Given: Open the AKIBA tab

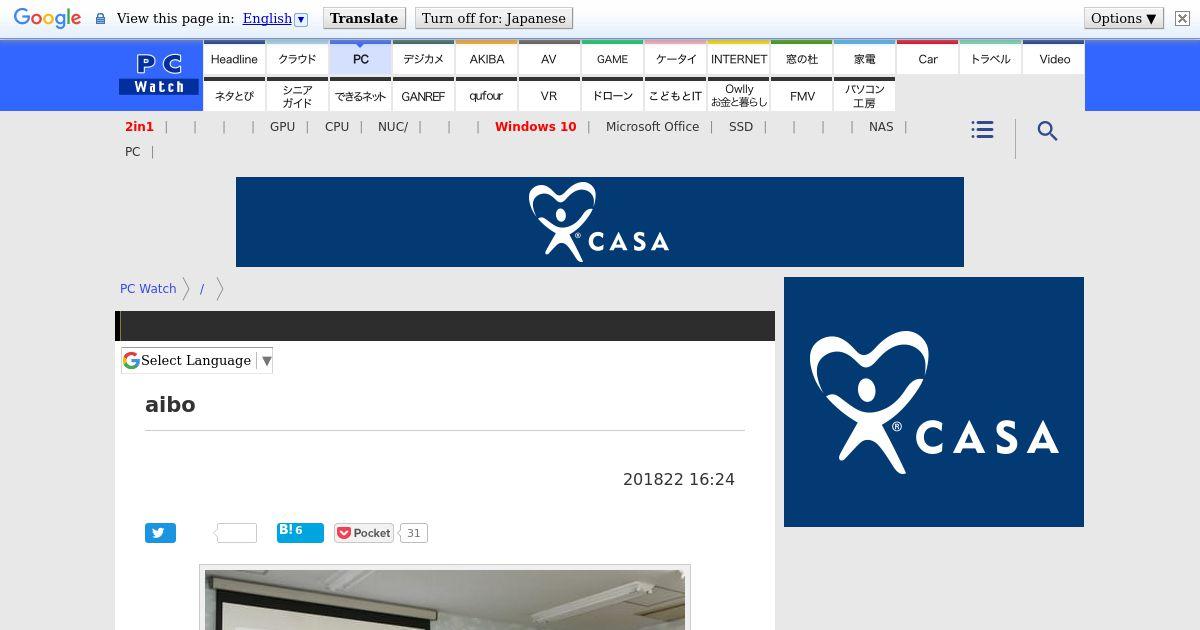Looking at the screenshot, I should [x=486, y=58].
